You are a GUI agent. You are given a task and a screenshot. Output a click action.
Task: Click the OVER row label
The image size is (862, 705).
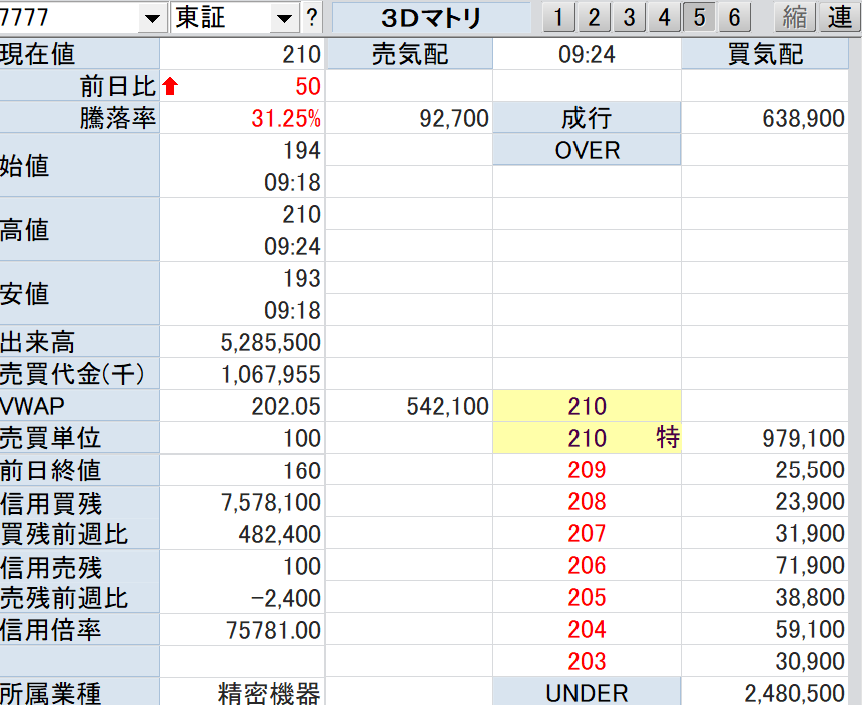click(587, 150)
